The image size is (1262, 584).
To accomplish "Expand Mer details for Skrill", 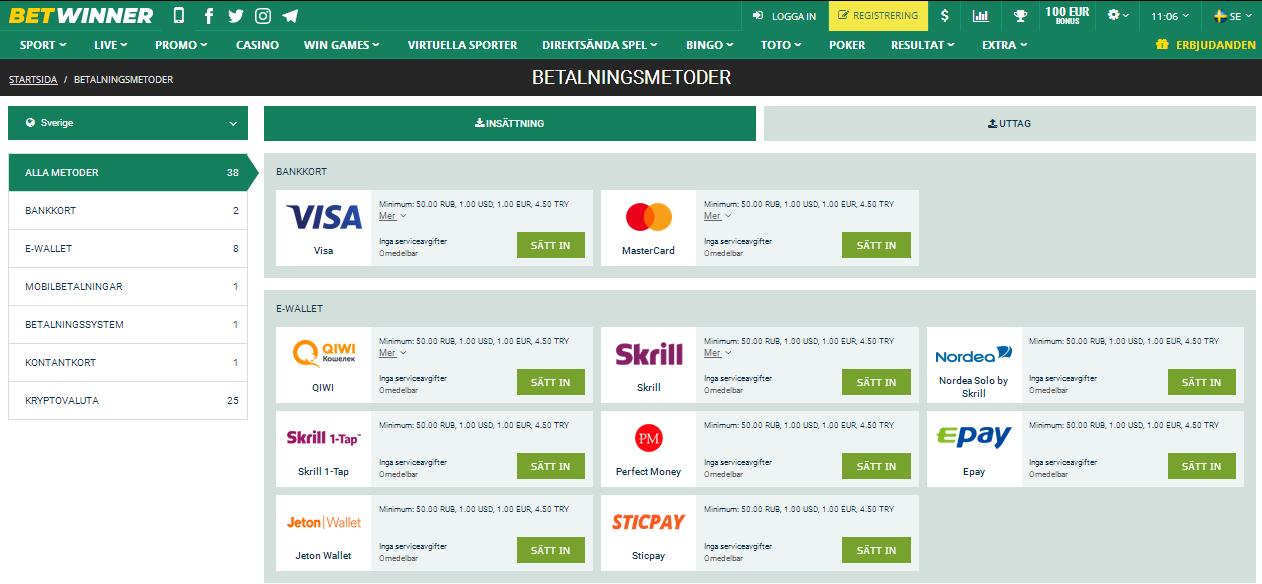I will (717, 353).
